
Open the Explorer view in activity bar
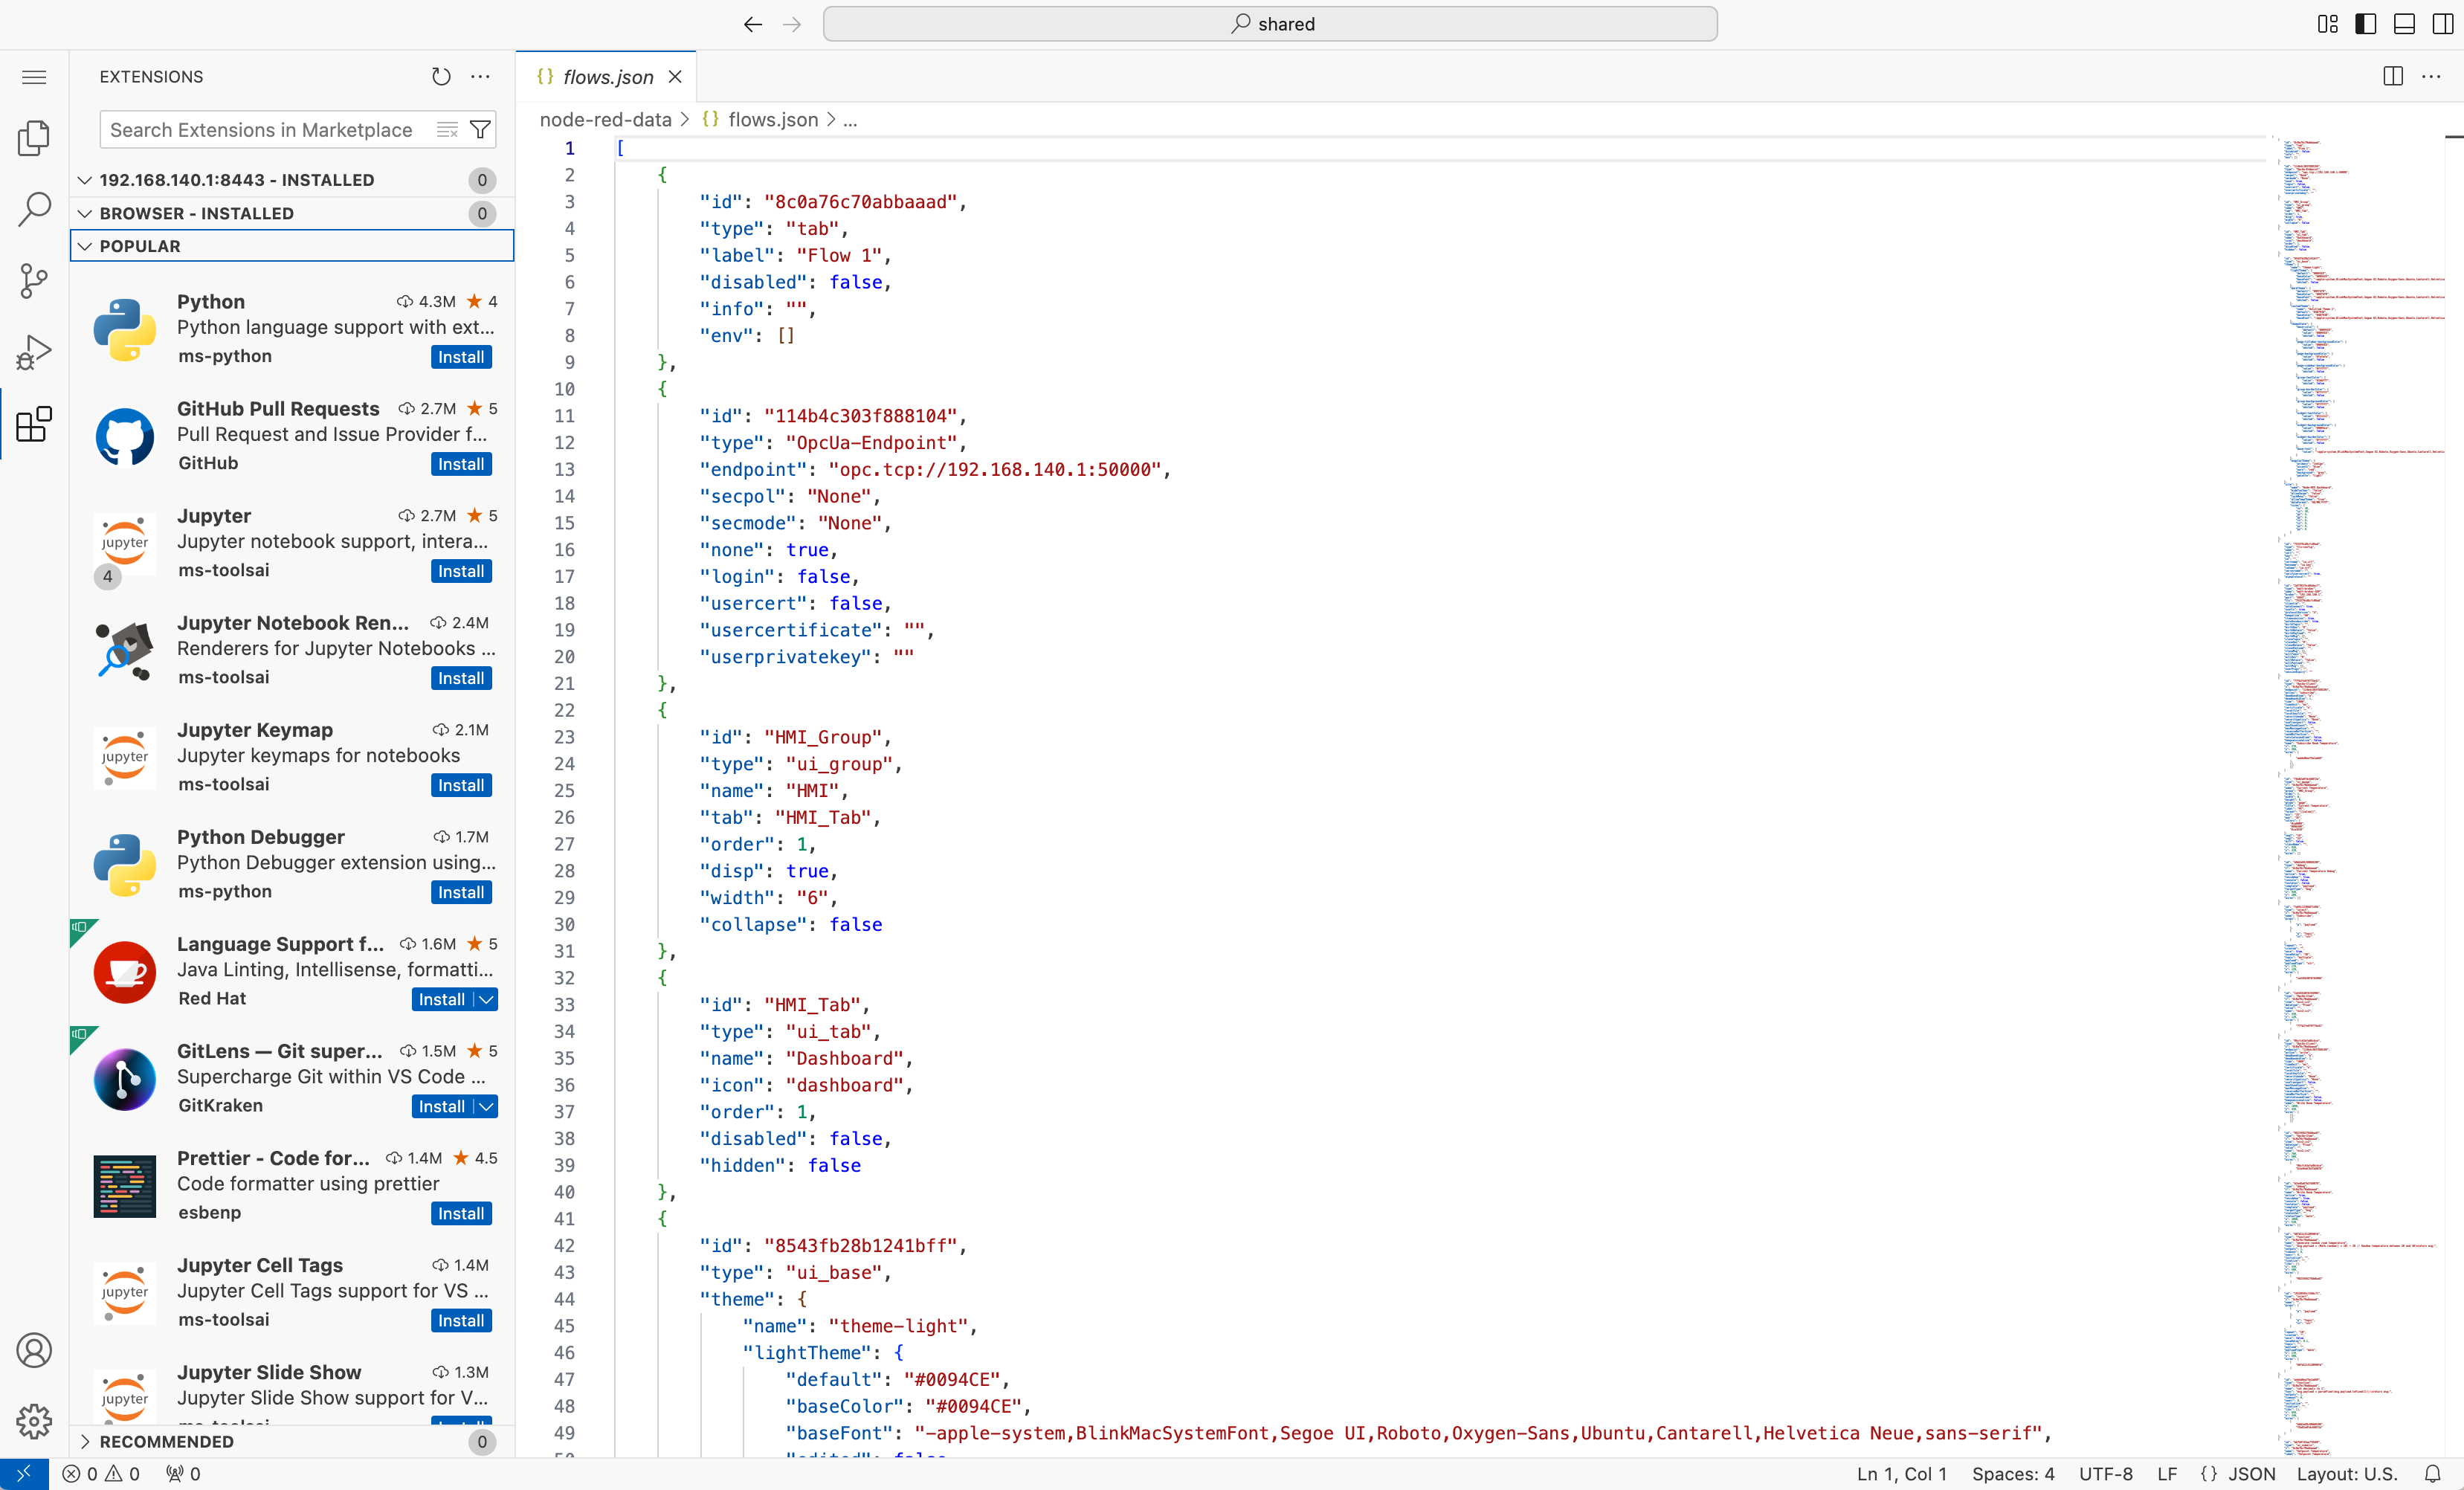34,138
